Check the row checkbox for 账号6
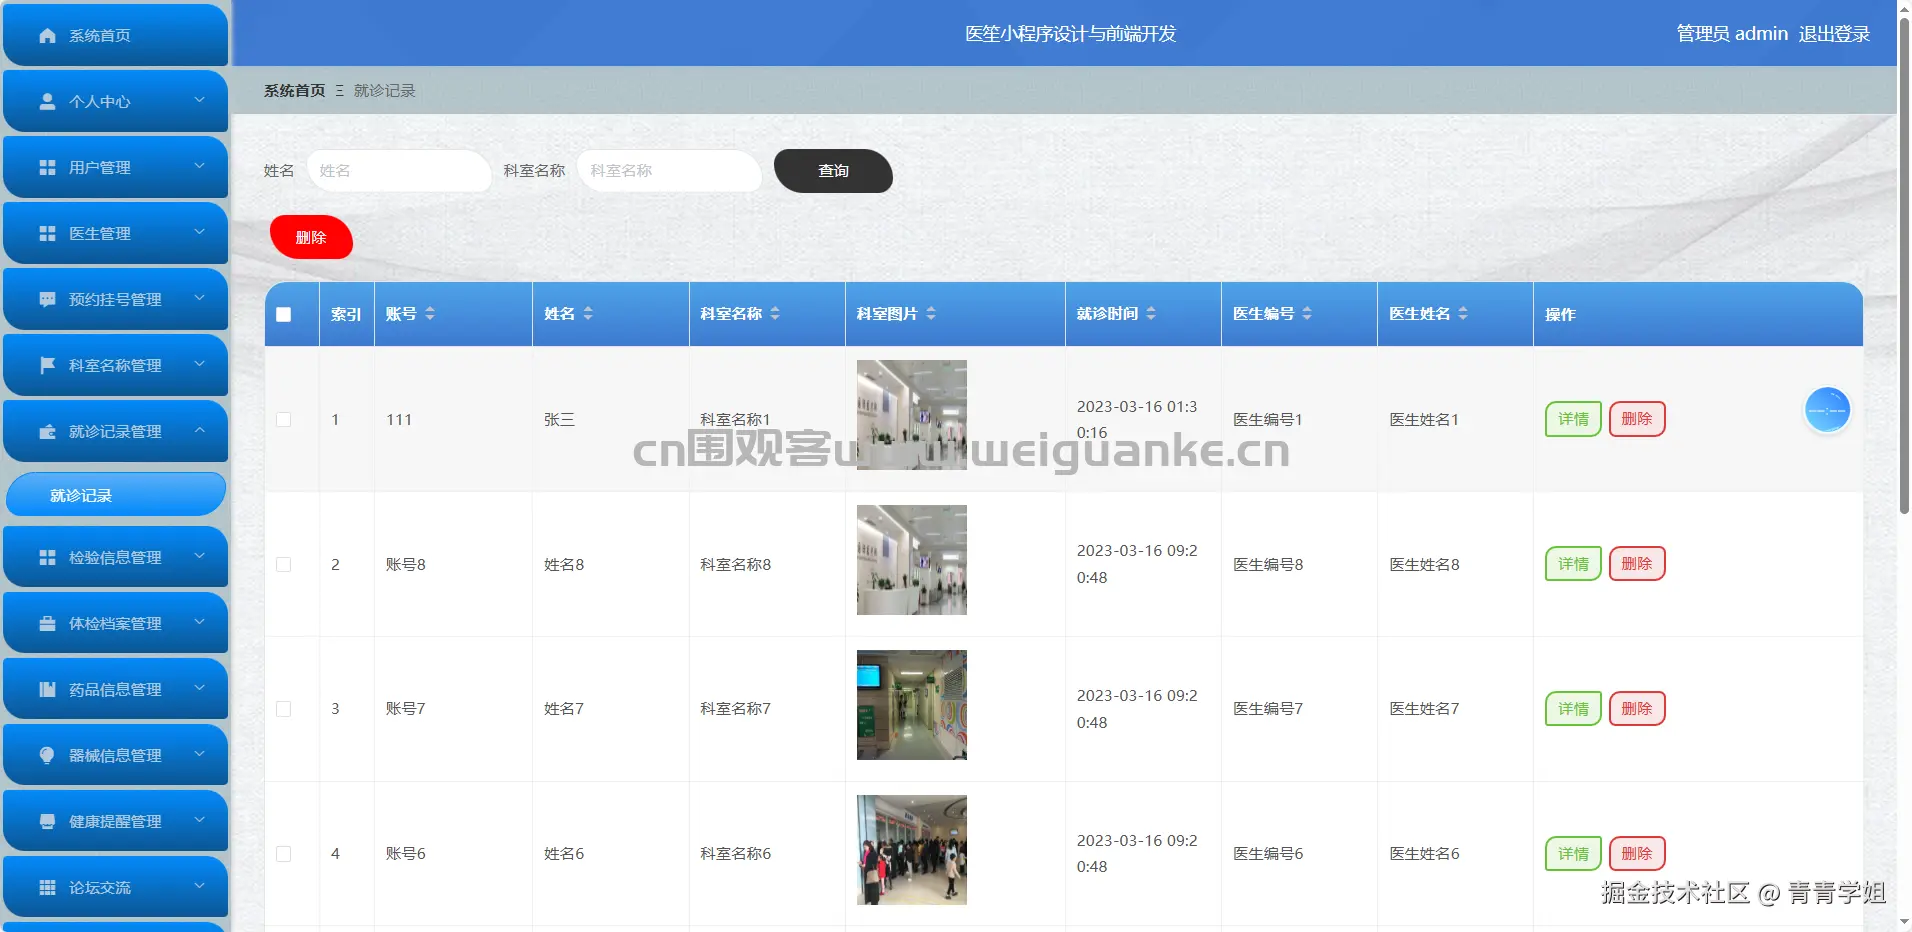1912x932 pixels. click(x=284, y=854)
